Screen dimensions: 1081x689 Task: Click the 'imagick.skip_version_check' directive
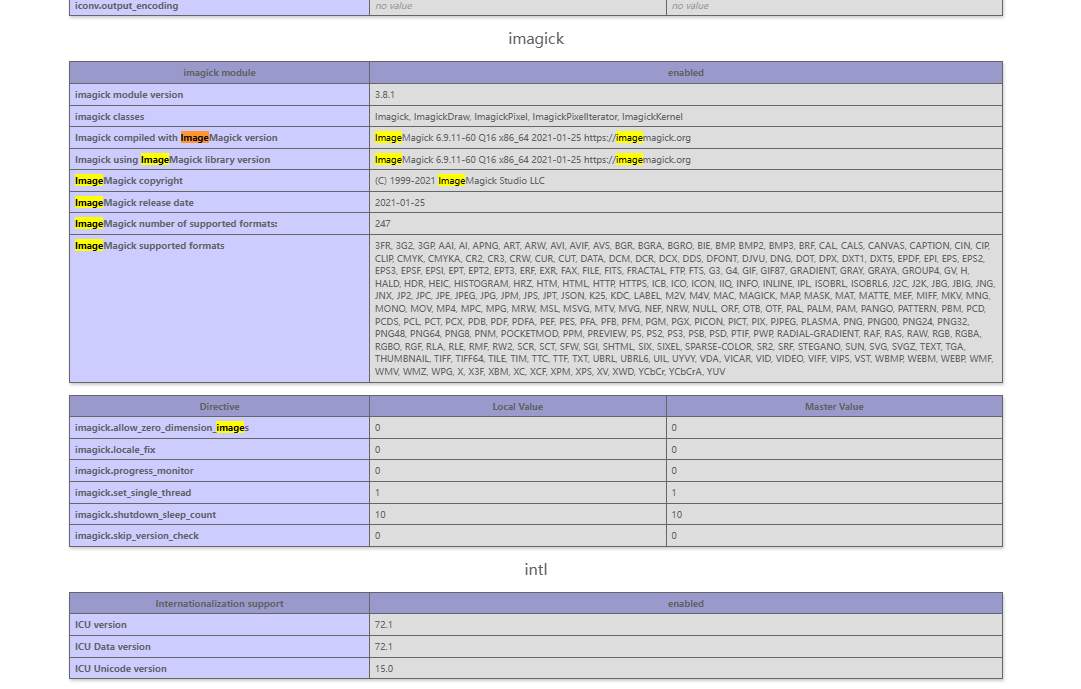coord(137,536)
